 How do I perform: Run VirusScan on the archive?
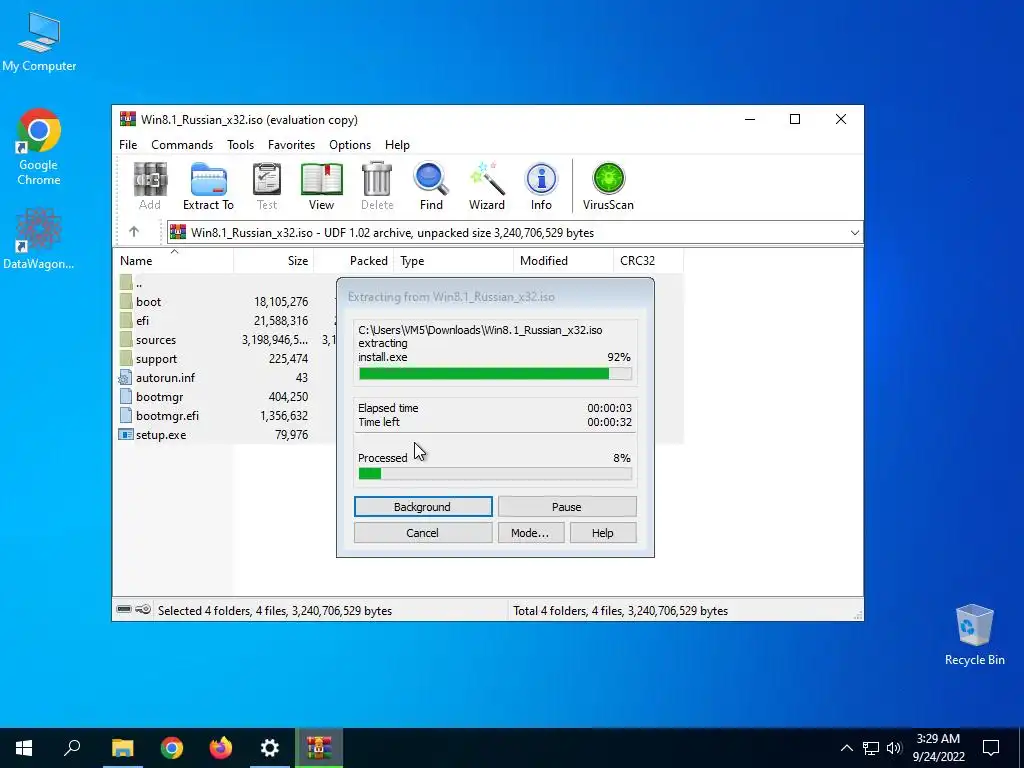click(608, 186)
